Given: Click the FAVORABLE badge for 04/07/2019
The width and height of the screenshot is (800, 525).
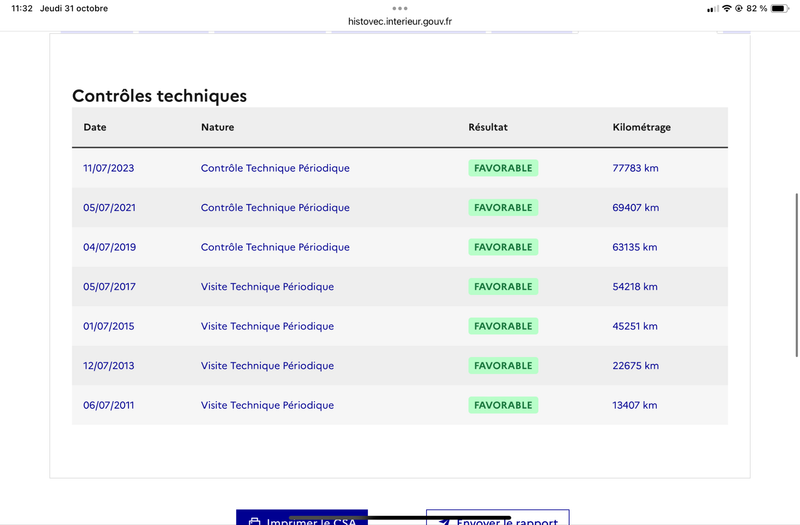Looking at the screenshot, I should point(503,247).
